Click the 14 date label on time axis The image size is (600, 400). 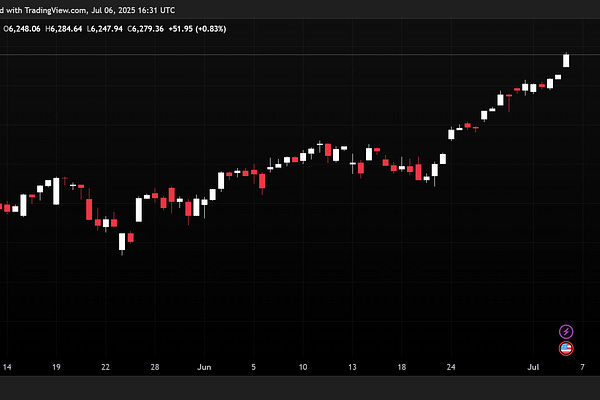[x=7, y=367]
